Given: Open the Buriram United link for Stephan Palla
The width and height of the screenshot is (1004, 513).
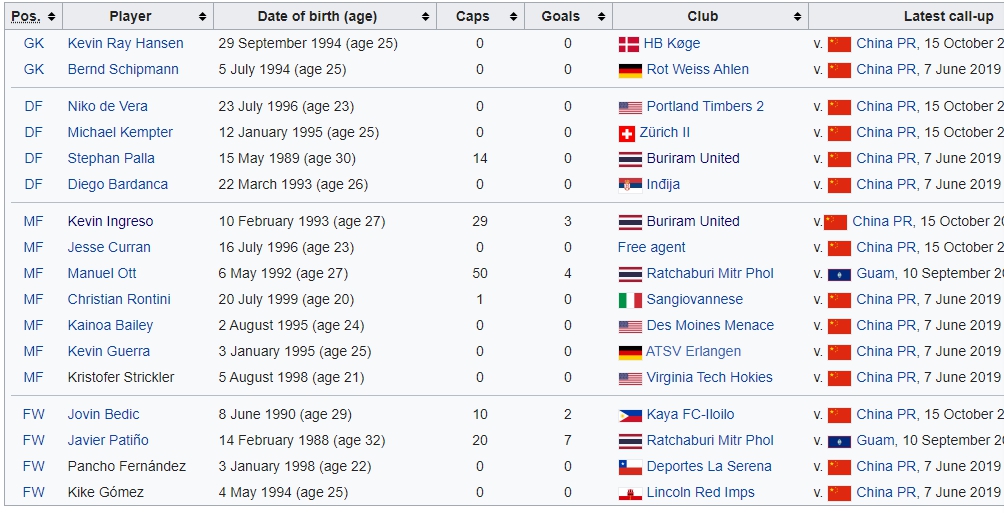Looking at the screenshot, I should pyautogui.click(x=693, y=159).
